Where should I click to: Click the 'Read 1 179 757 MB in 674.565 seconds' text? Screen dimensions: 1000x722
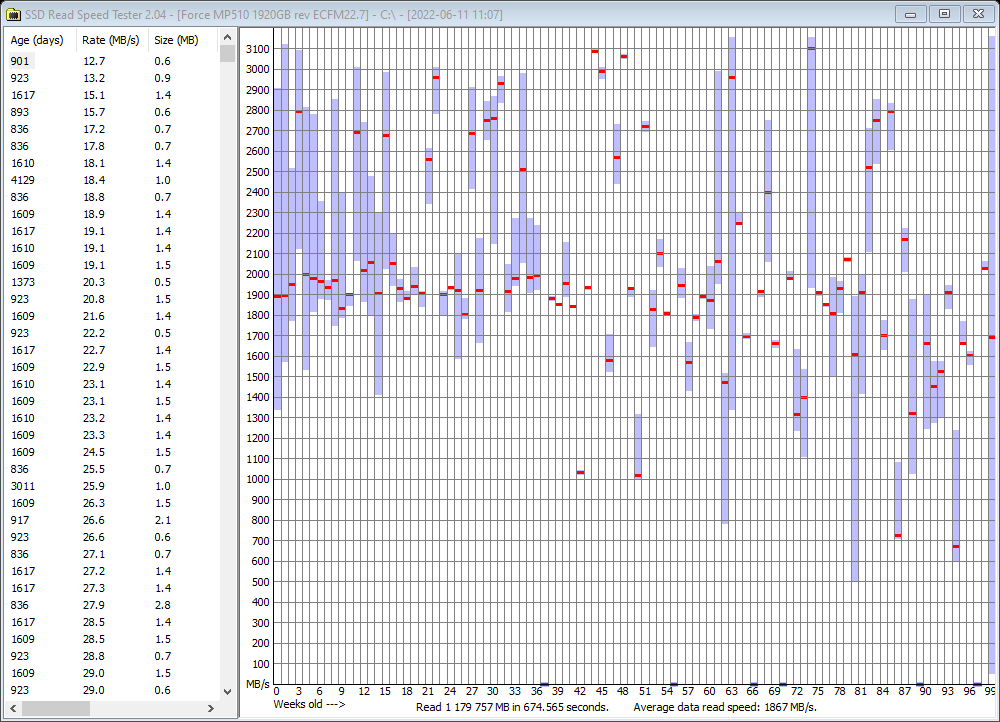512,707
